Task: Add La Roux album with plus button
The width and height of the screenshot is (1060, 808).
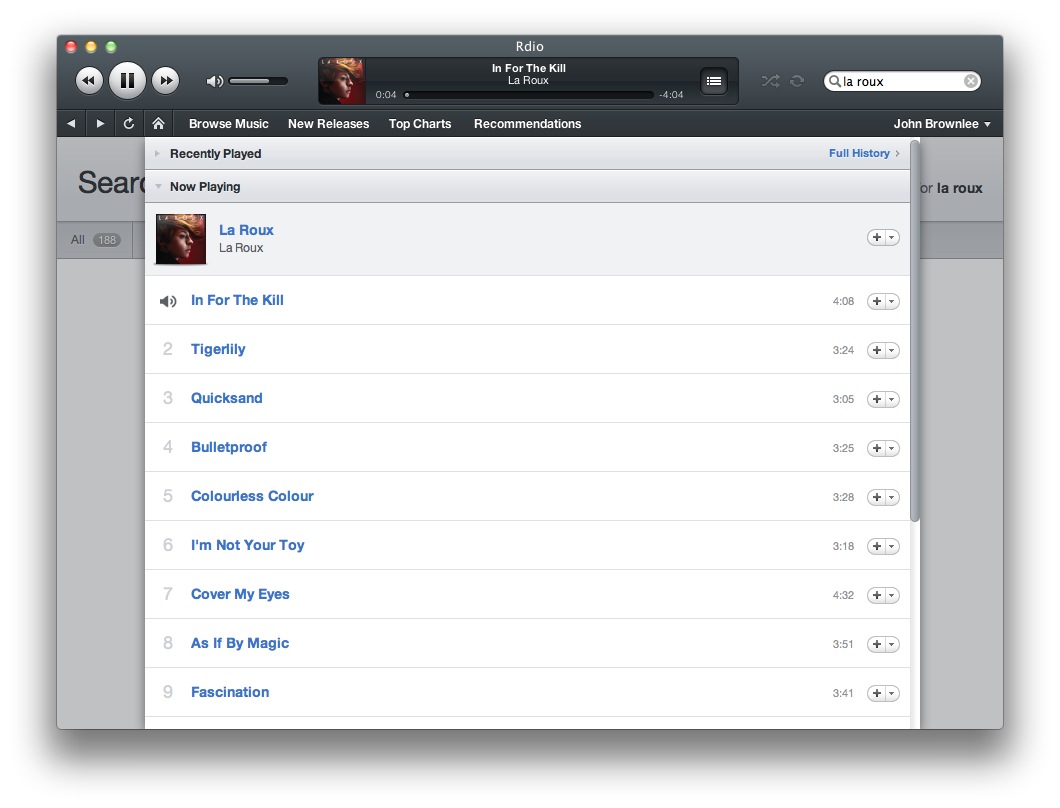Action: (876, 237)
